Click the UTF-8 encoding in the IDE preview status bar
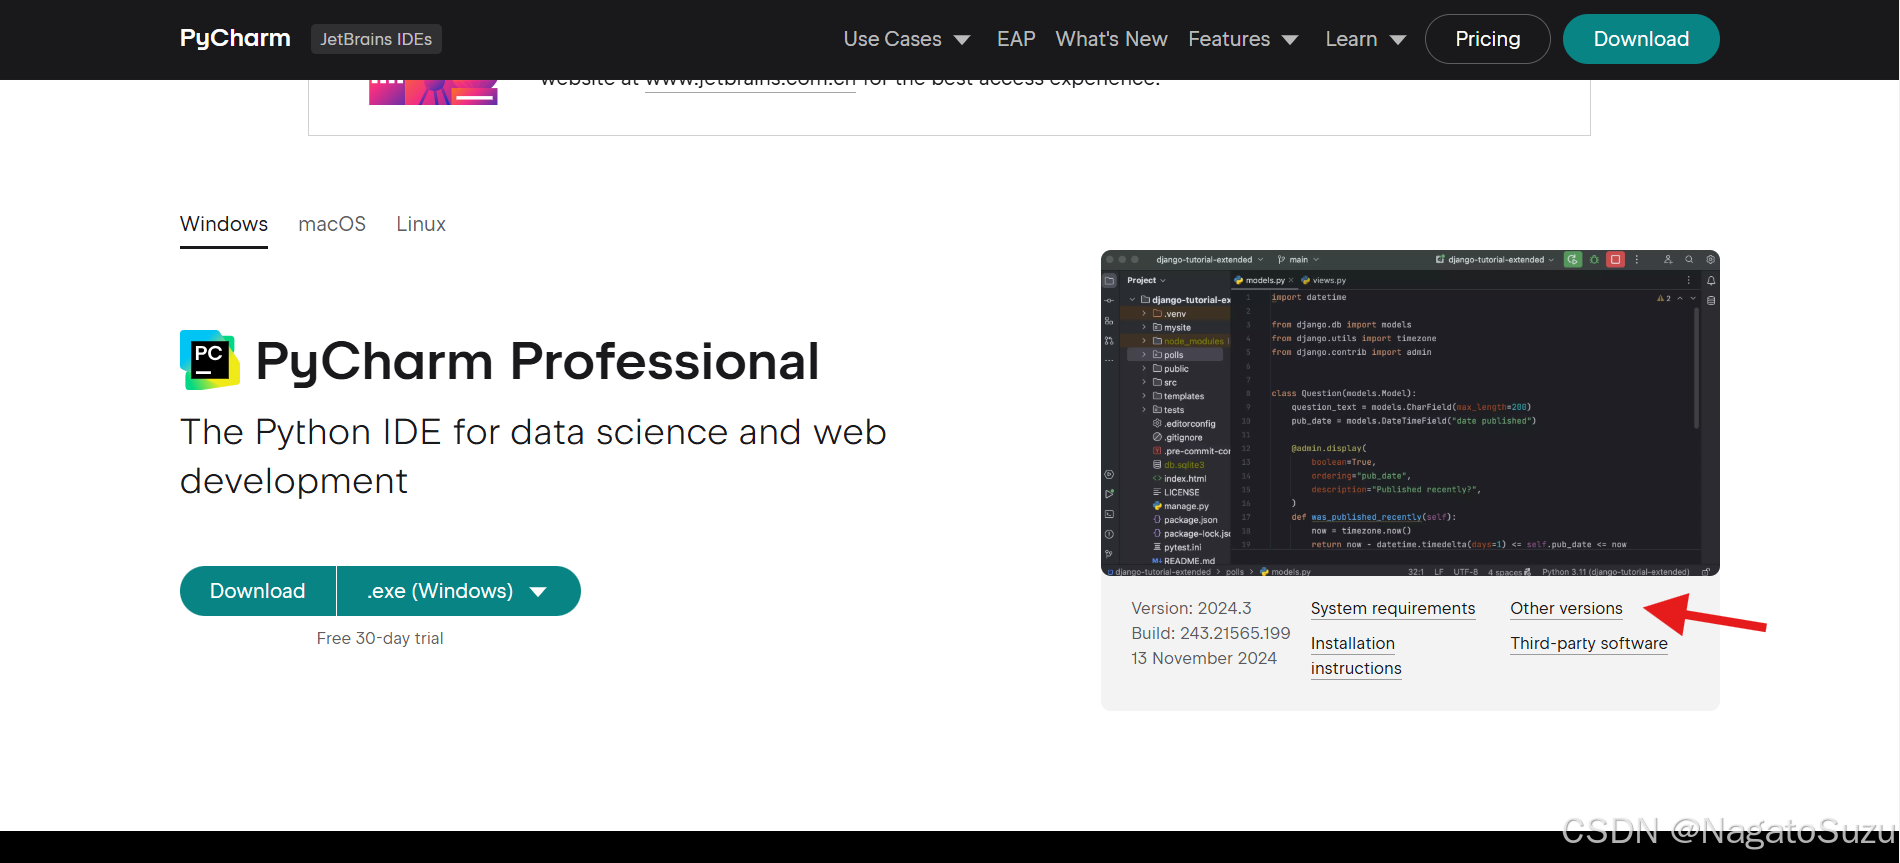Screen dimensions: 1900x863 click(1465, 572)
